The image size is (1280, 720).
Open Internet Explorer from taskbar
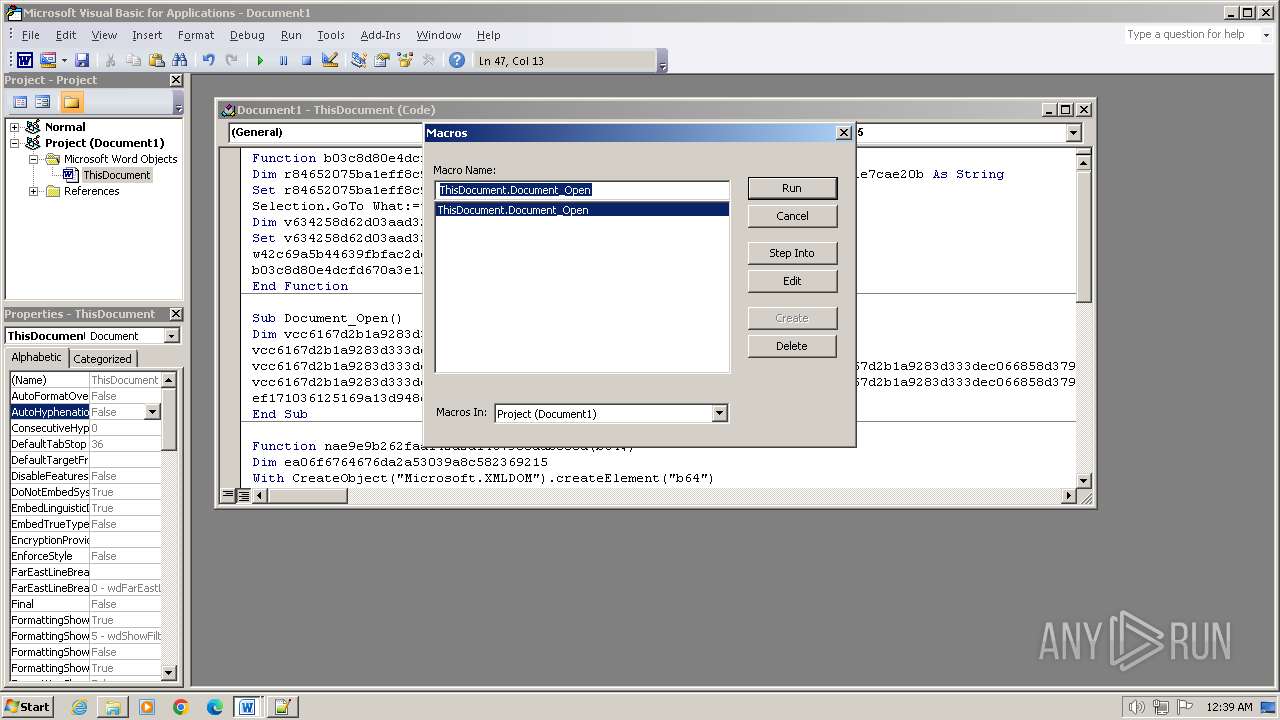79,707
